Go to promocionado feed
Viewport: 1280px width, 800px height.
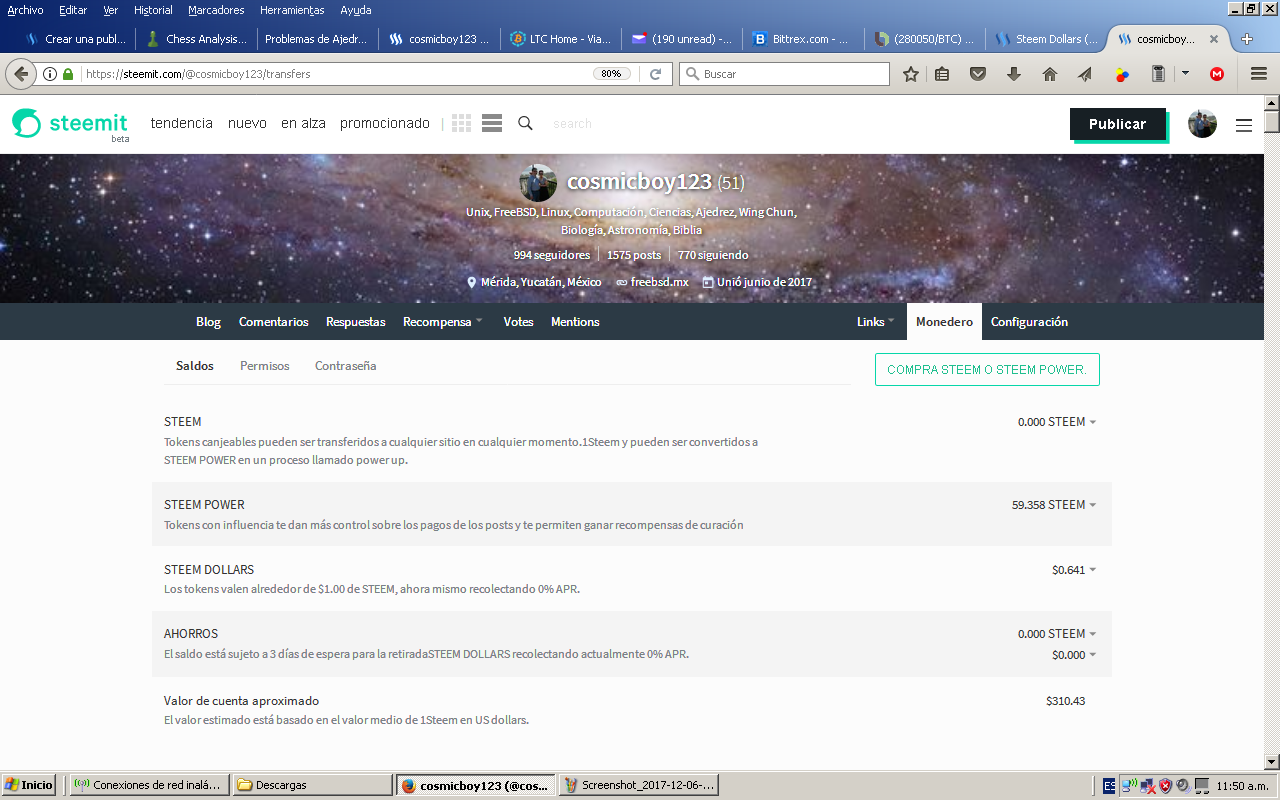[x=385, y=123]
